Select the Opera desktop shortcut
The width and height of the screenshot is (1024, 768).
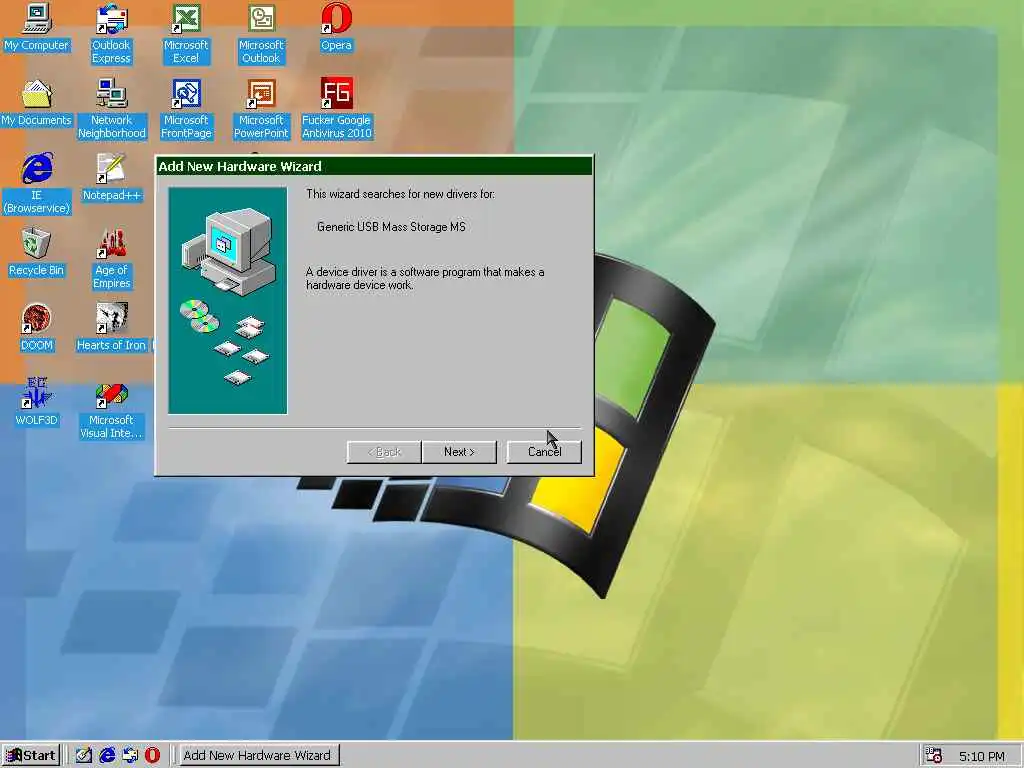336,27
